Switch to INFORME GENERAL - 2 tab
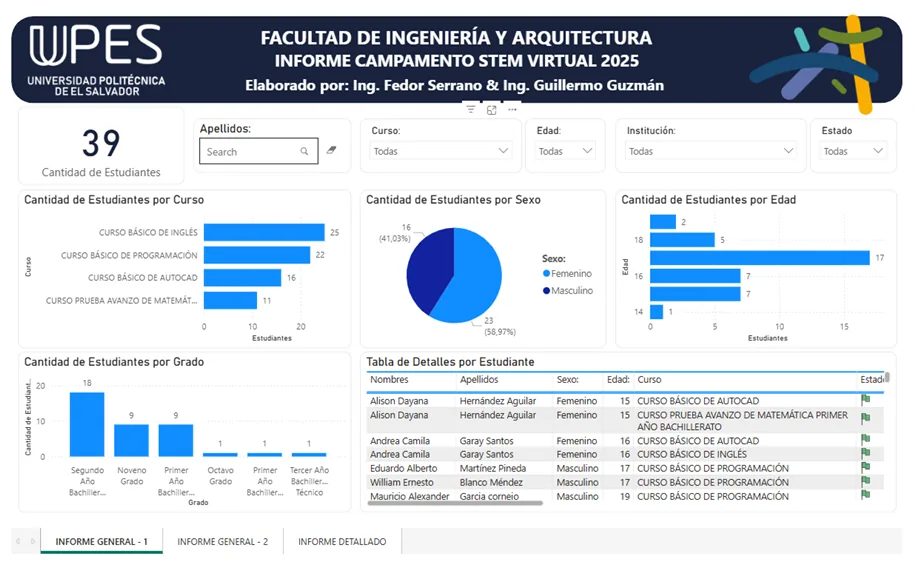Image resolution: width=923 pixels, height=574 pixels. coord(223,541)
